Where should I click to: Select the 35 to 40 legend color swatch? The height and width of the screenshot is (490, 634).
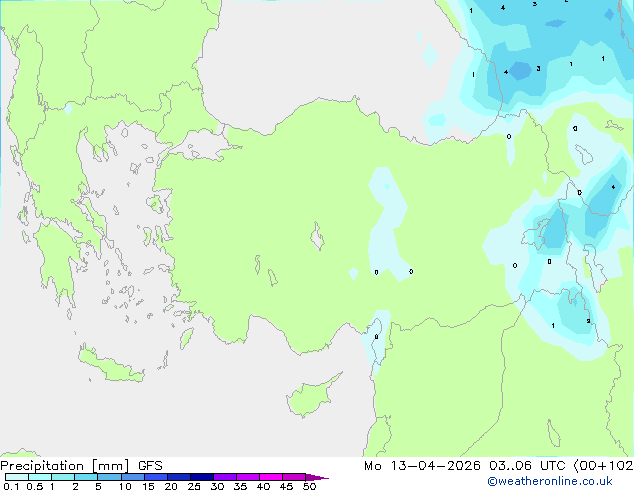(x=247, y=477)
